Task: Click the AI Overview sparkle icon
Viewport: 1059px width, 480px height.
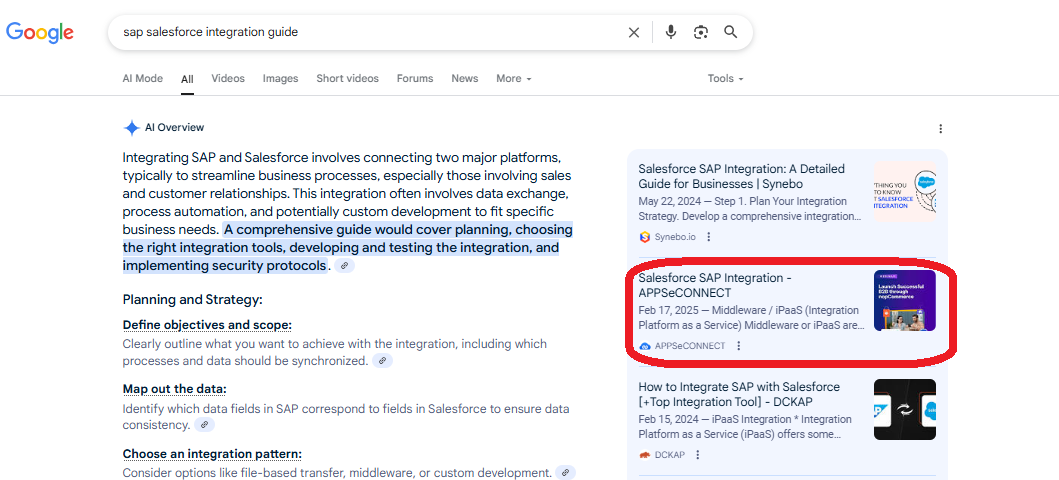Action: [132, 128]
